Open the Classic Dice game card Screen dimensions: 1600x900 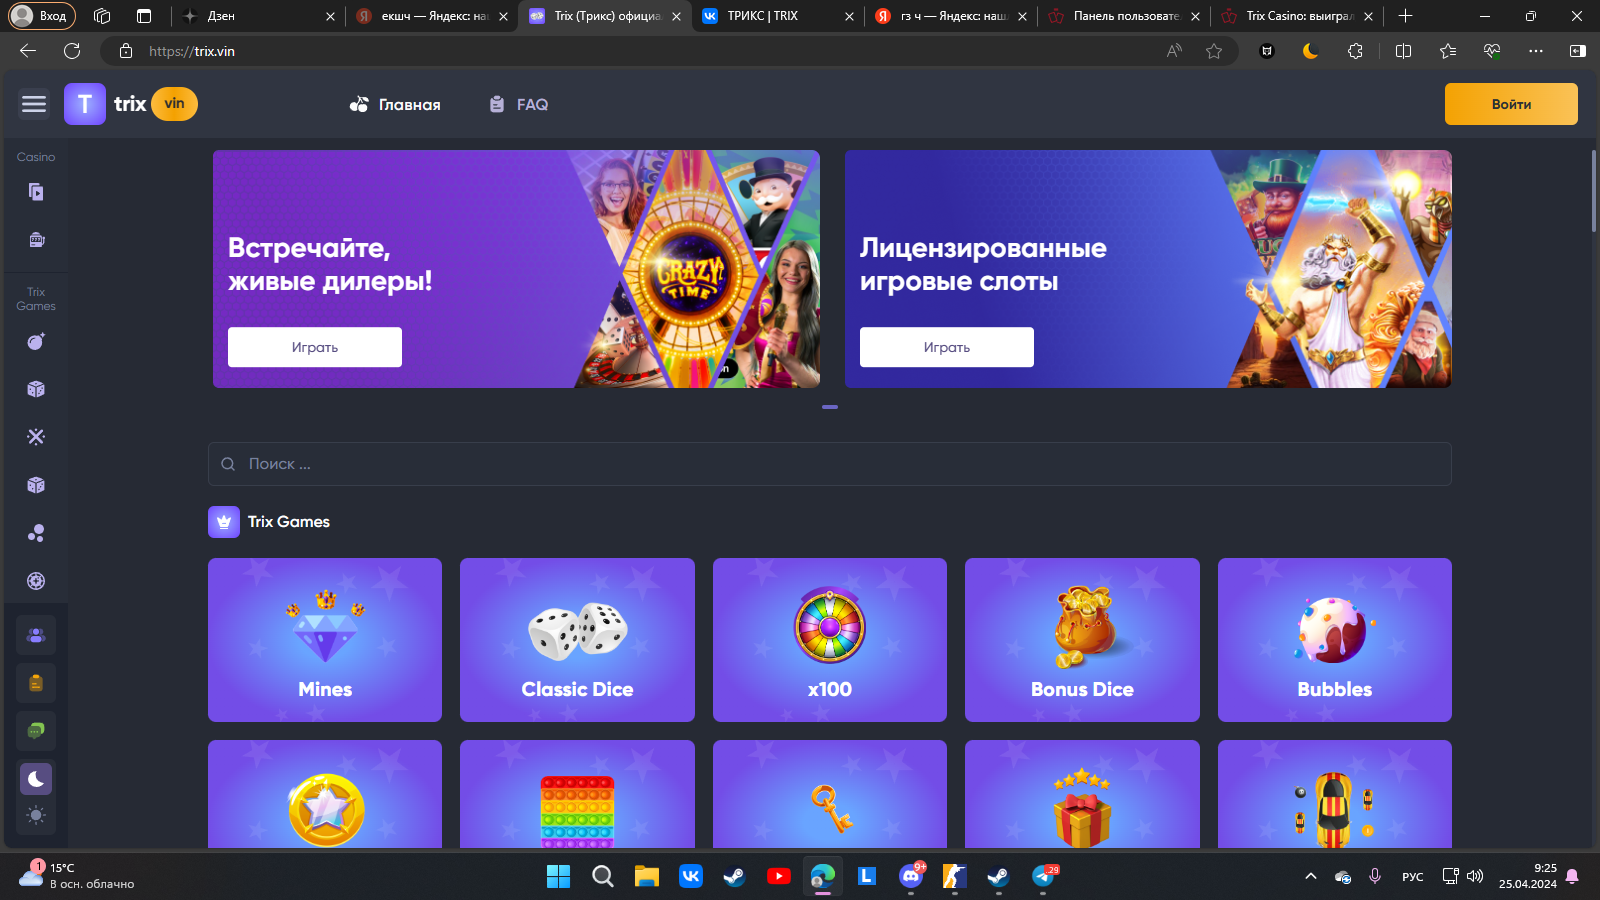(577, 640)
